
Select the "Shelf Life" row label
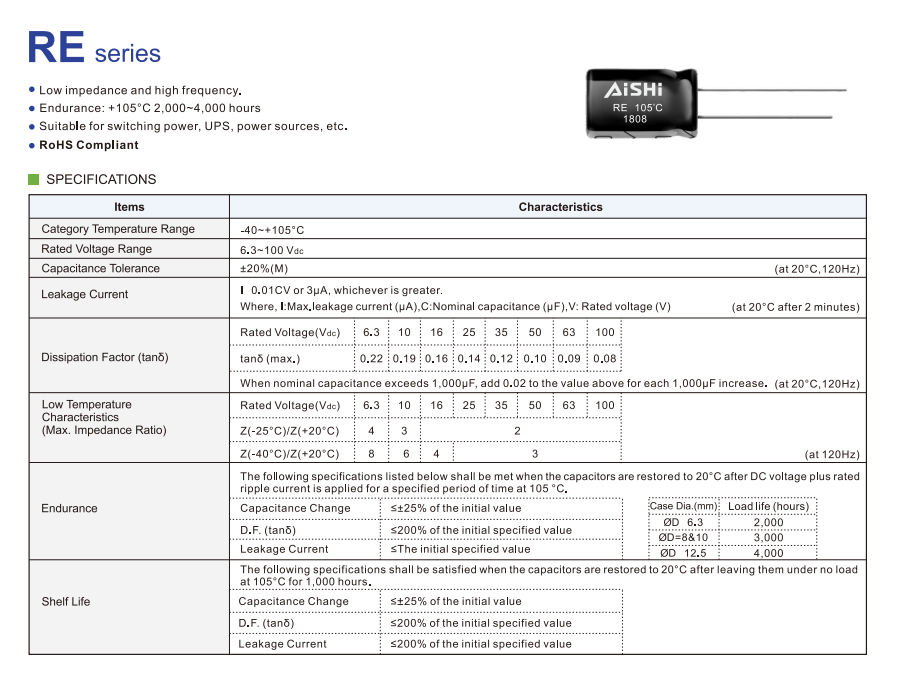pos(66,602)
